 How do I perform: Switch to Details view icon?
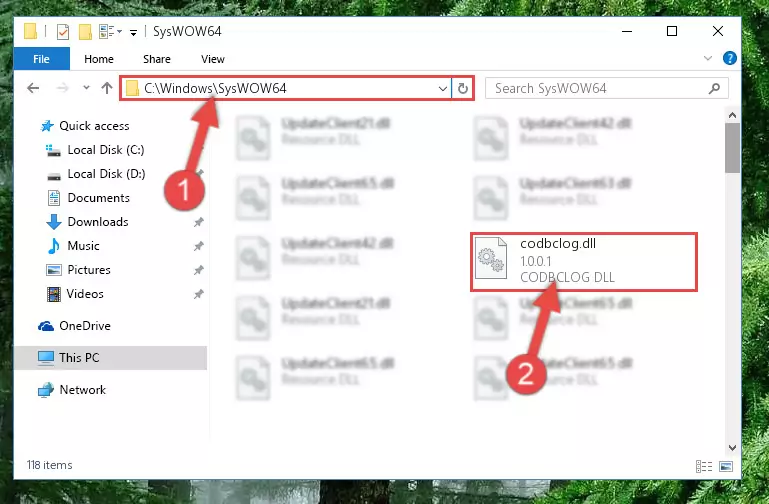click(704, 466)
